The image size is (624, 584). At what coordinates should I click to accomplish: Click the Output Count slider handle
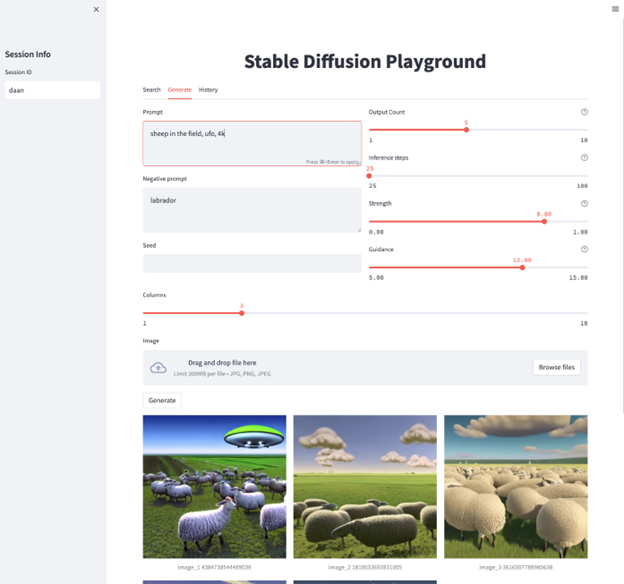466,130
